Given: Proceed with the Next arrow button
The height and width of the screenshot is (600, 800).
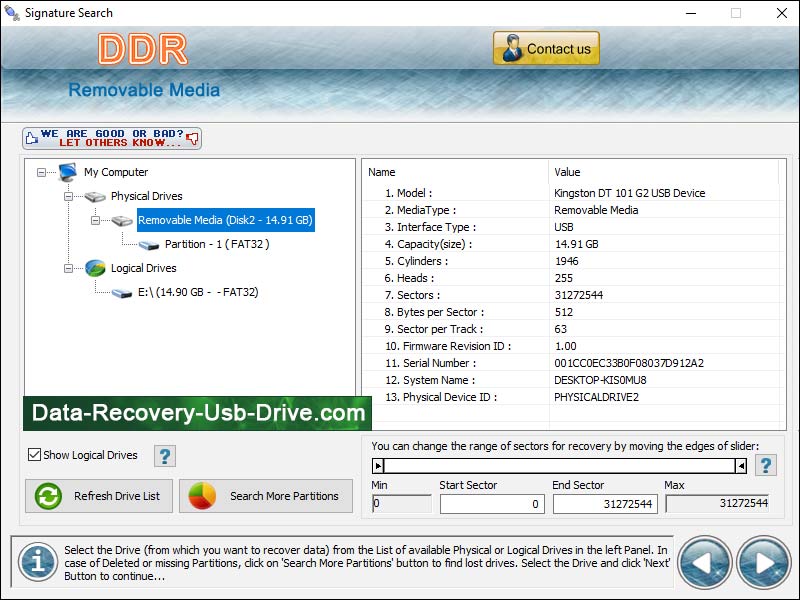Looking at the screenshot, I should (763, 562).
